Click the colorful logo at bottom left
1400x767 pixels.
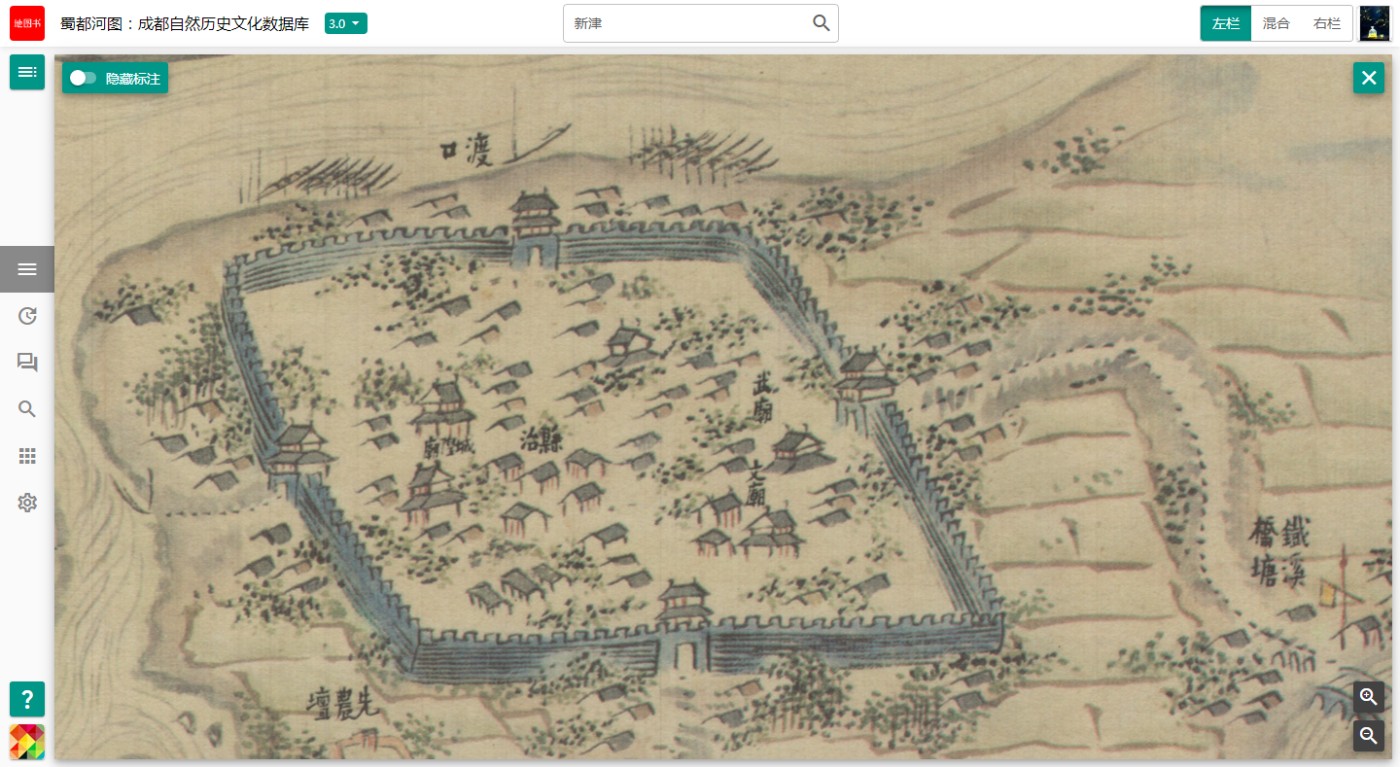pos(27,742)
